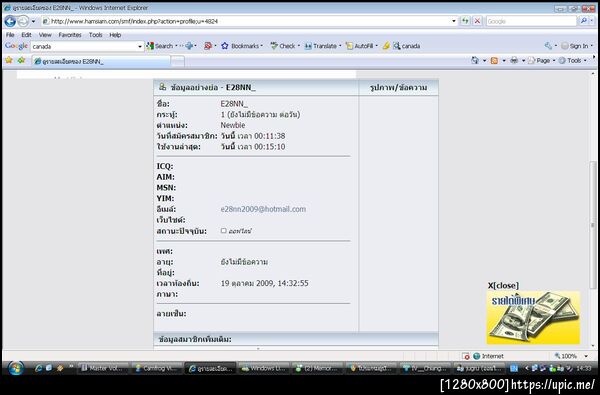Open the Favorites menu
The height and width of the screenshot is (395, 600).
pos(70,35)
